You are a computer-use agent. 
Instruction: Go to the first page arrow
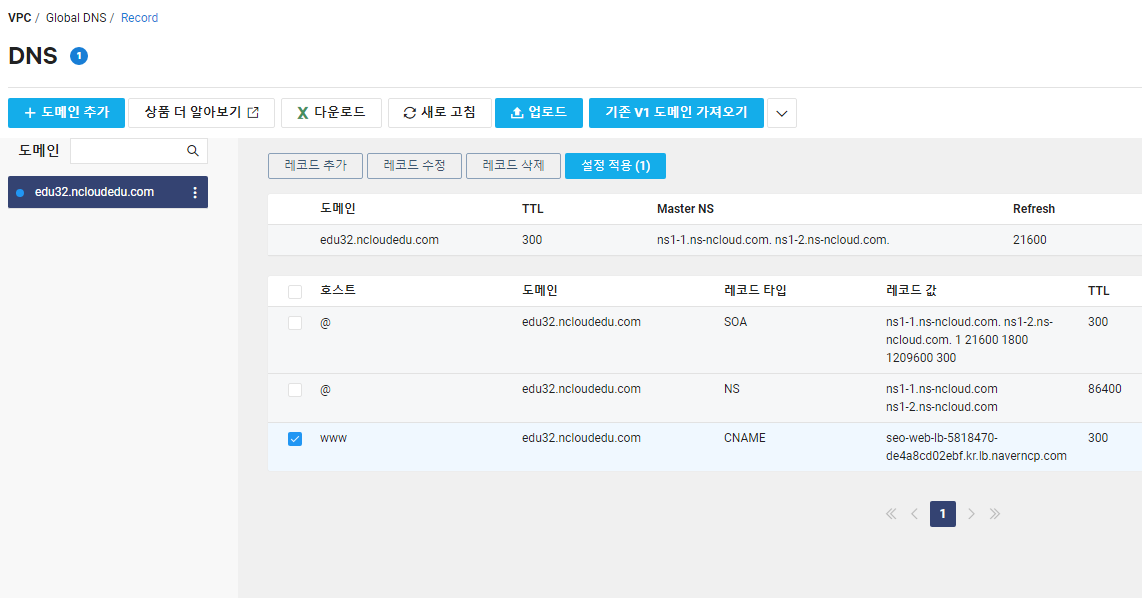pyautogui.click(x=891, y=514)
